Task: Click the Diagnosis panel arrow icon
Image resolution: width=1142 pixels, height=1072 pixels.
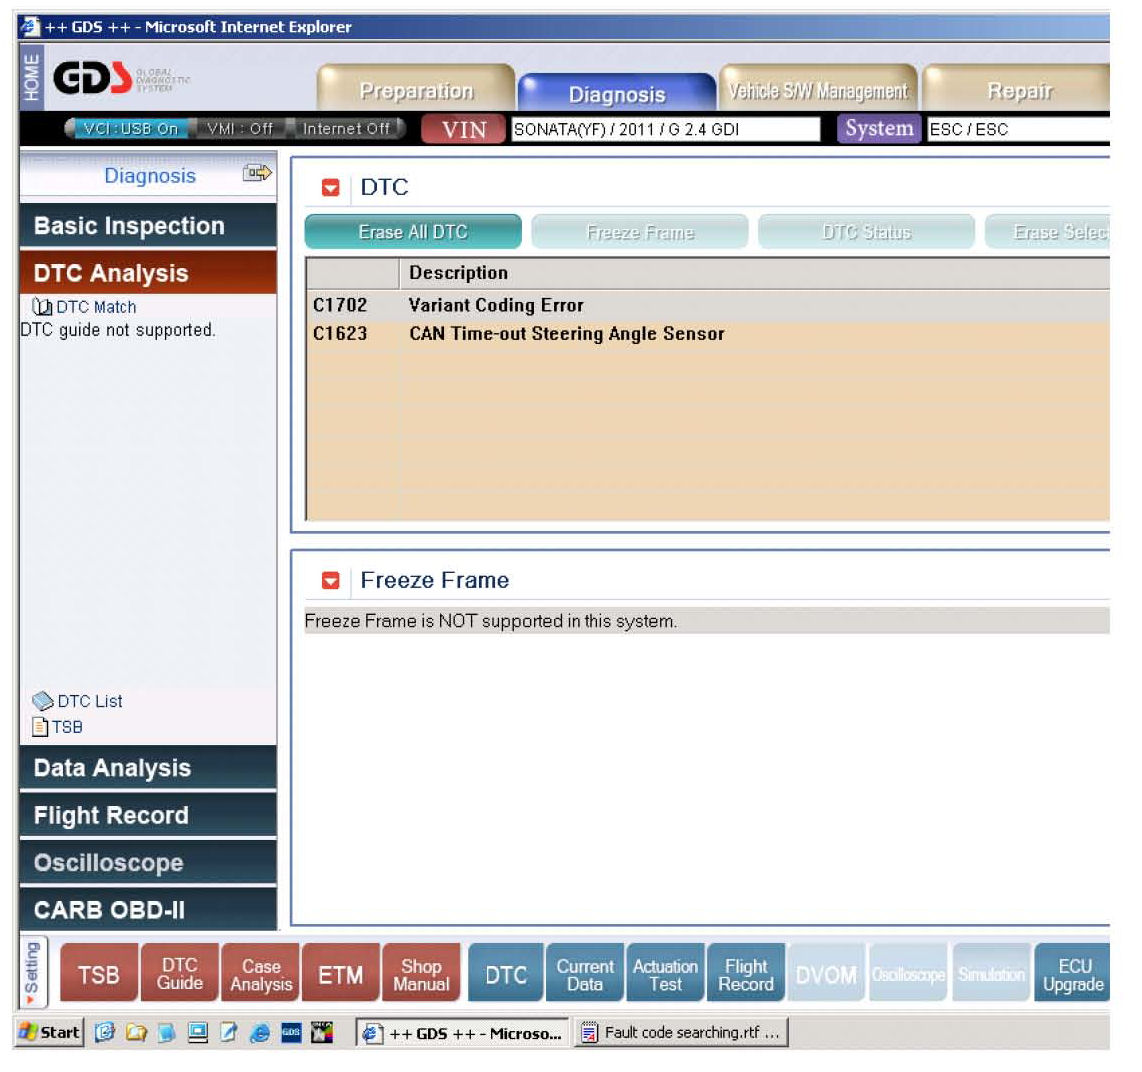Action: (257, 174)
